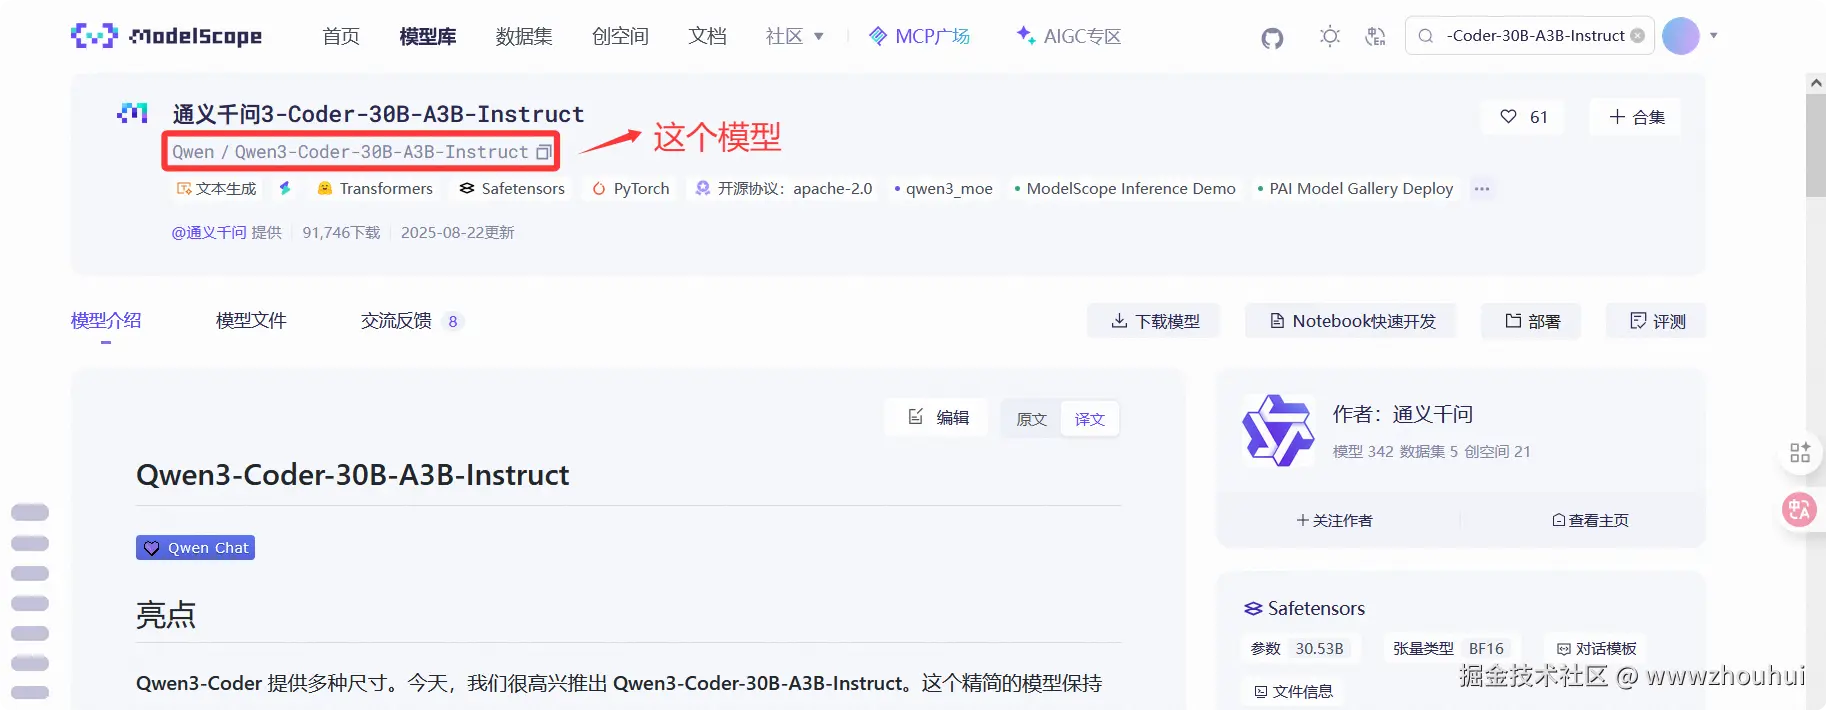Viewport: 1826px width, 710px height.
Task: Click the pink floating translate icon
Action: tap(1800, 510)
